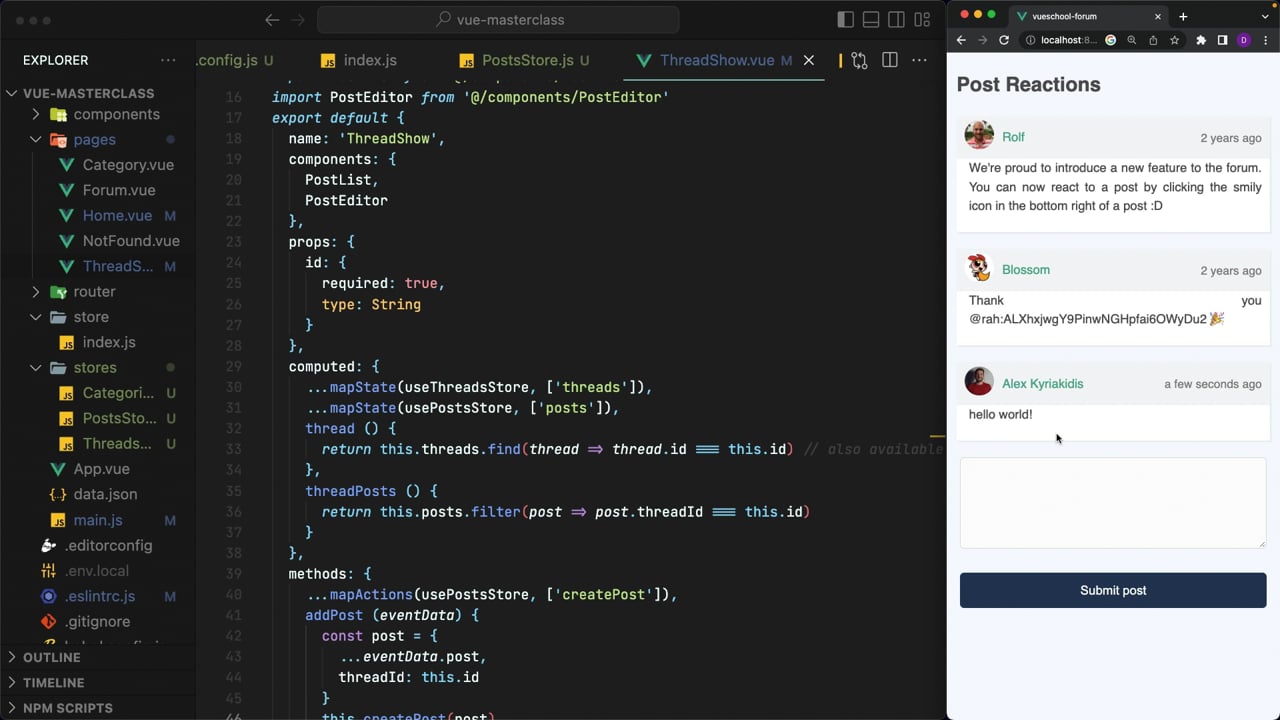Screen dimensions: 1280x720
Task: Open Blossom's user profile link
Action: [1026, 270]
